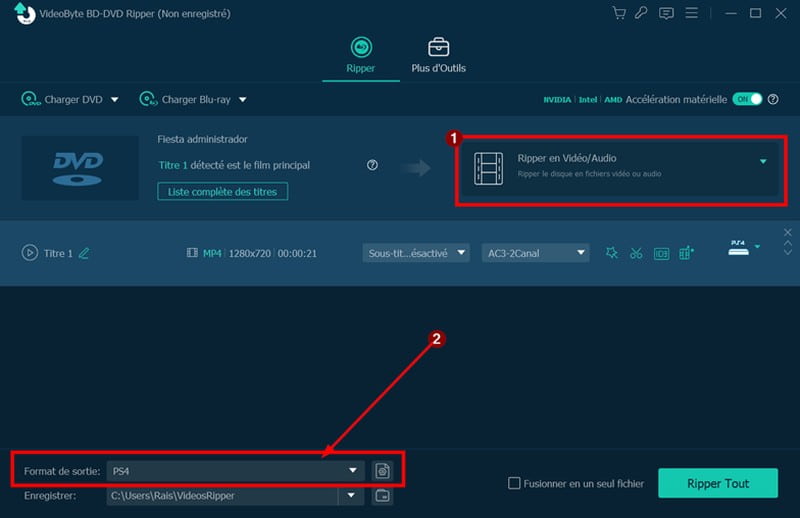800x518 pixels.
Task: Click the MP4 format label
Action: [x=212, y=253]
